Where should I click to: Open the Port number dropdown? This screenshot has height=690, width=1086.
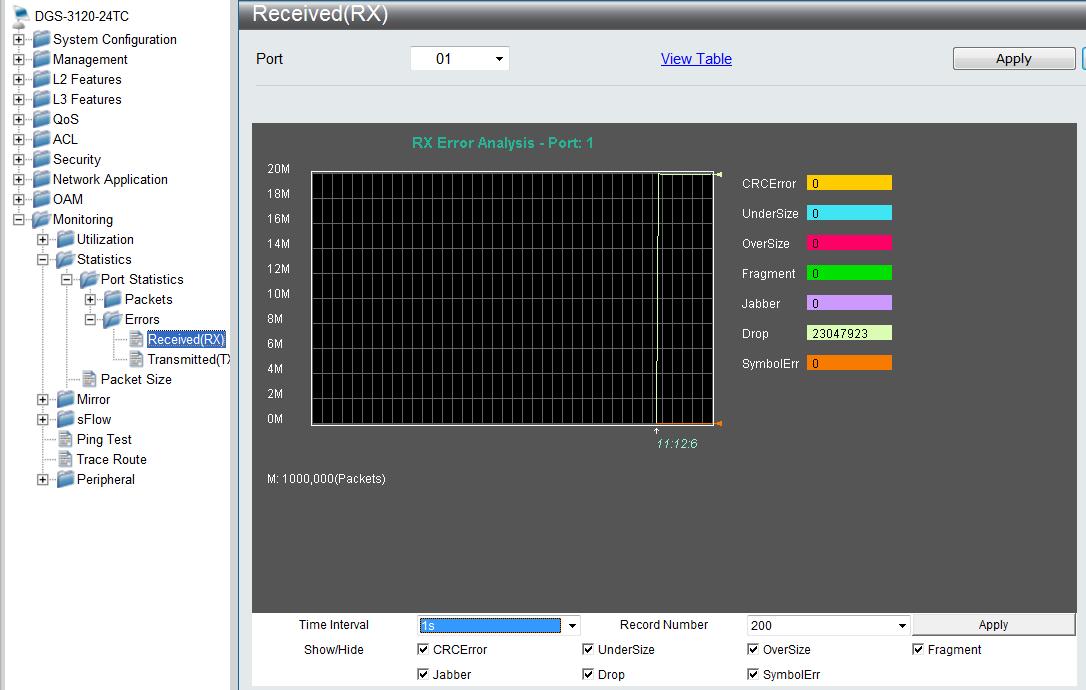(460, 59)
